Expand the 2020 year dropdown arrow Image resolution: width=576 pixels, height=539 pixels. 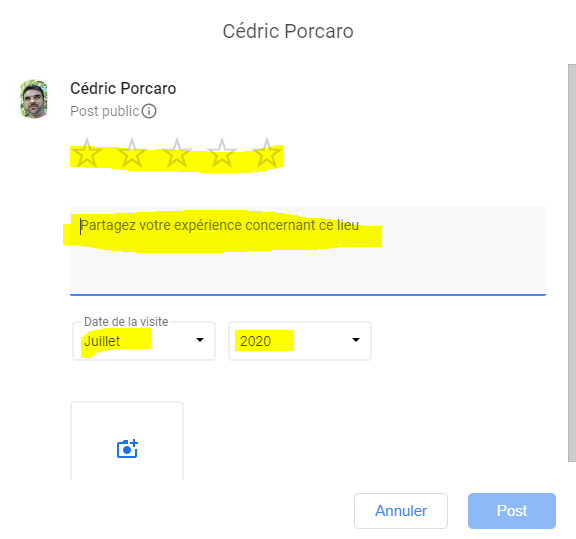(356, 340)
